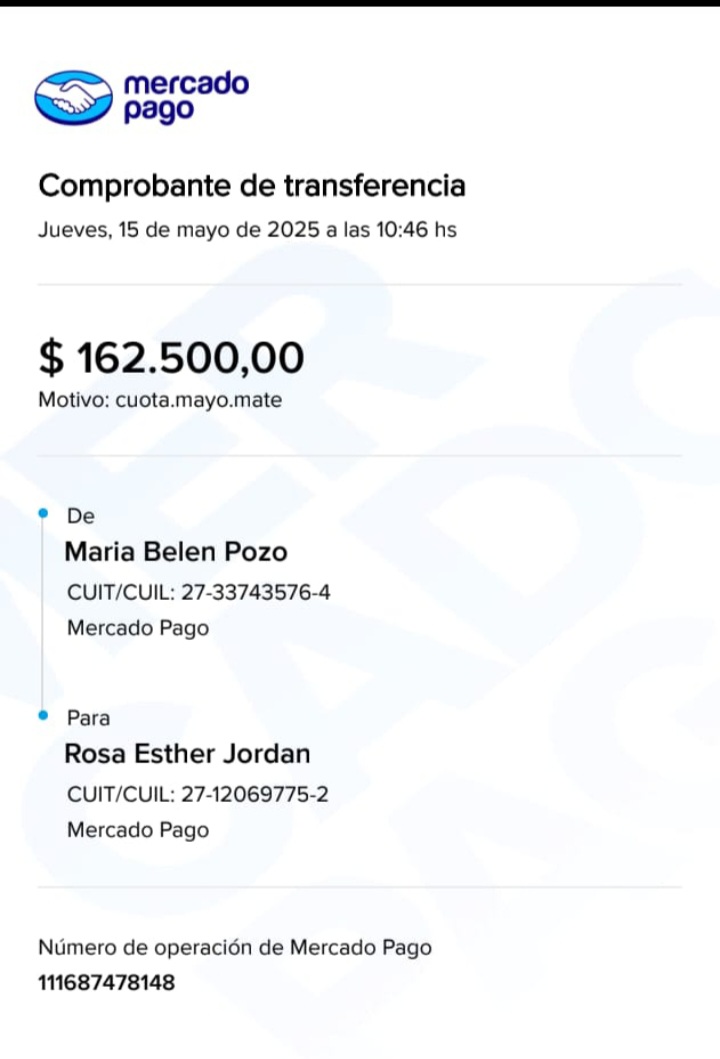
Task: Click the blue dot beside "De"
Action: pyautogui.click(x=43, y=514)
